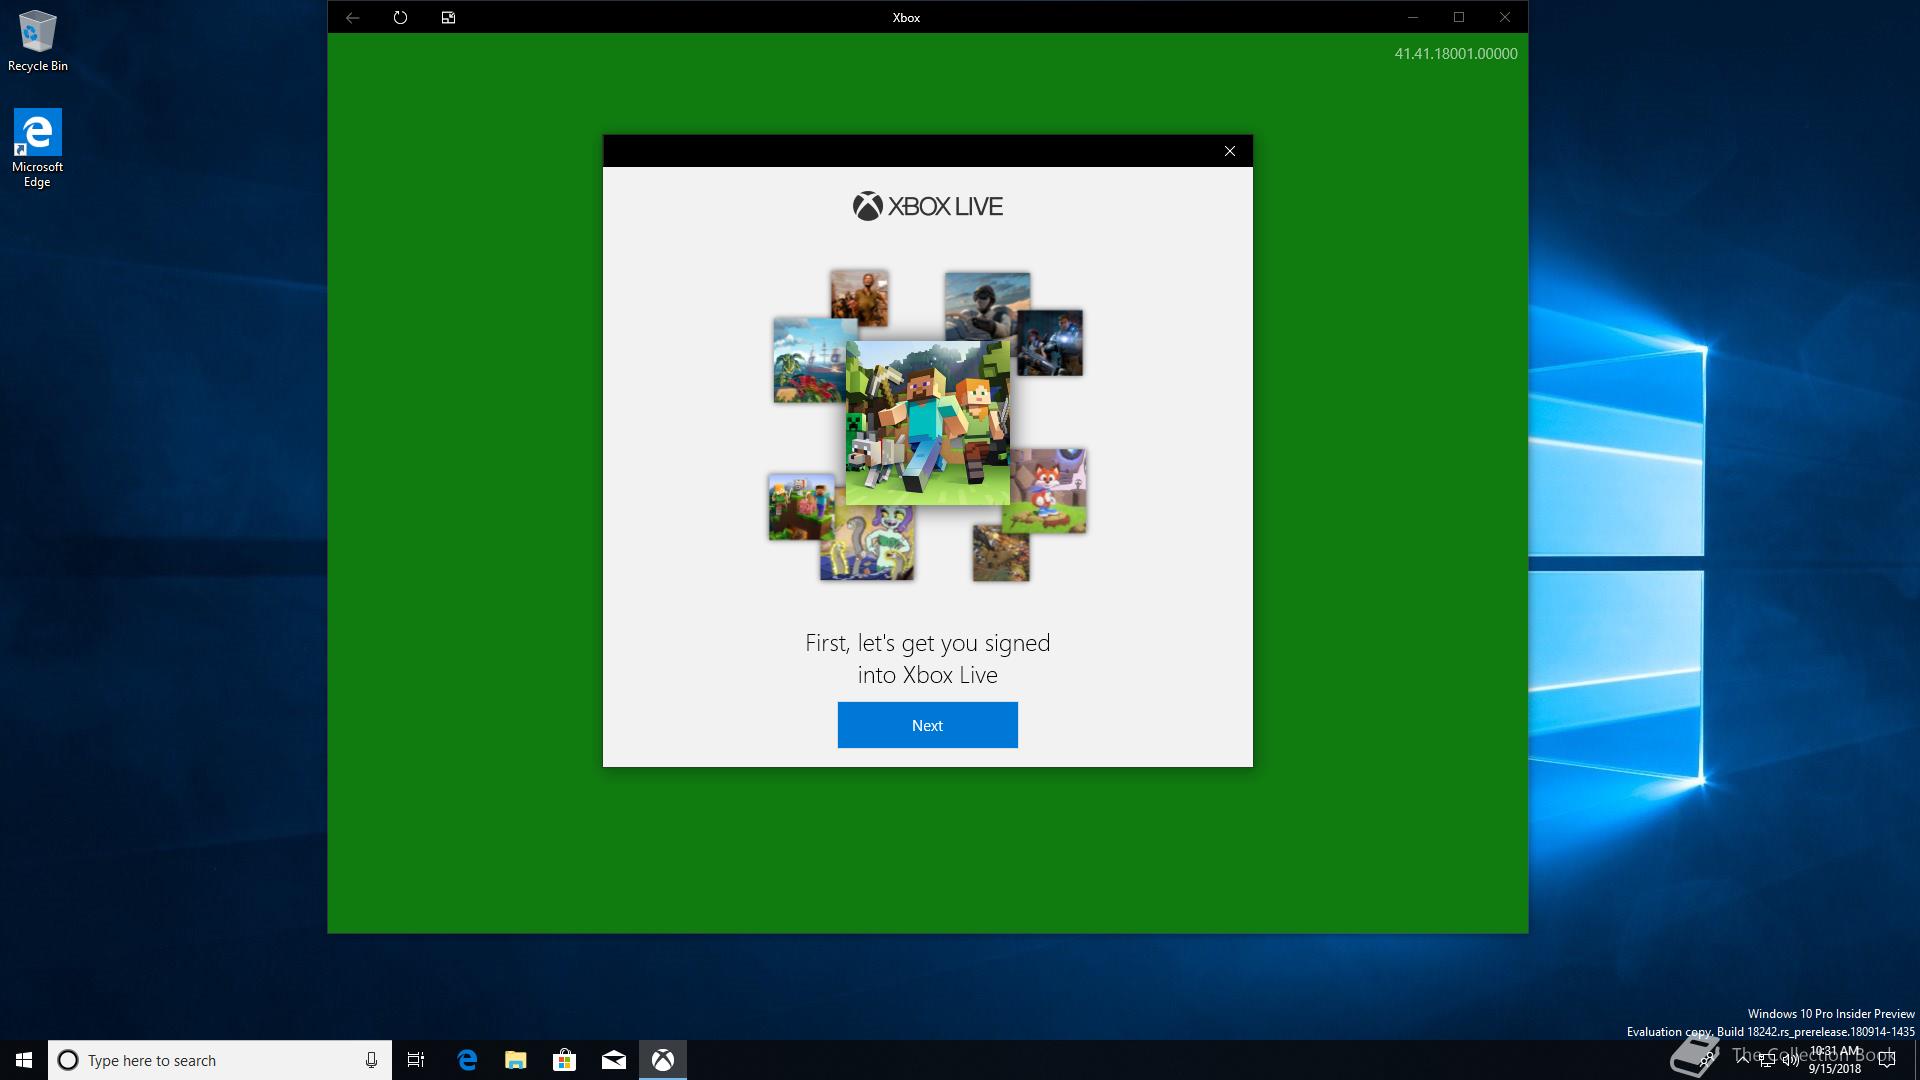The width and height of the screenshot is (1920, 1080).
Task: Click the strategy battlefield game thumbnail
Action: coord(1001,553)
